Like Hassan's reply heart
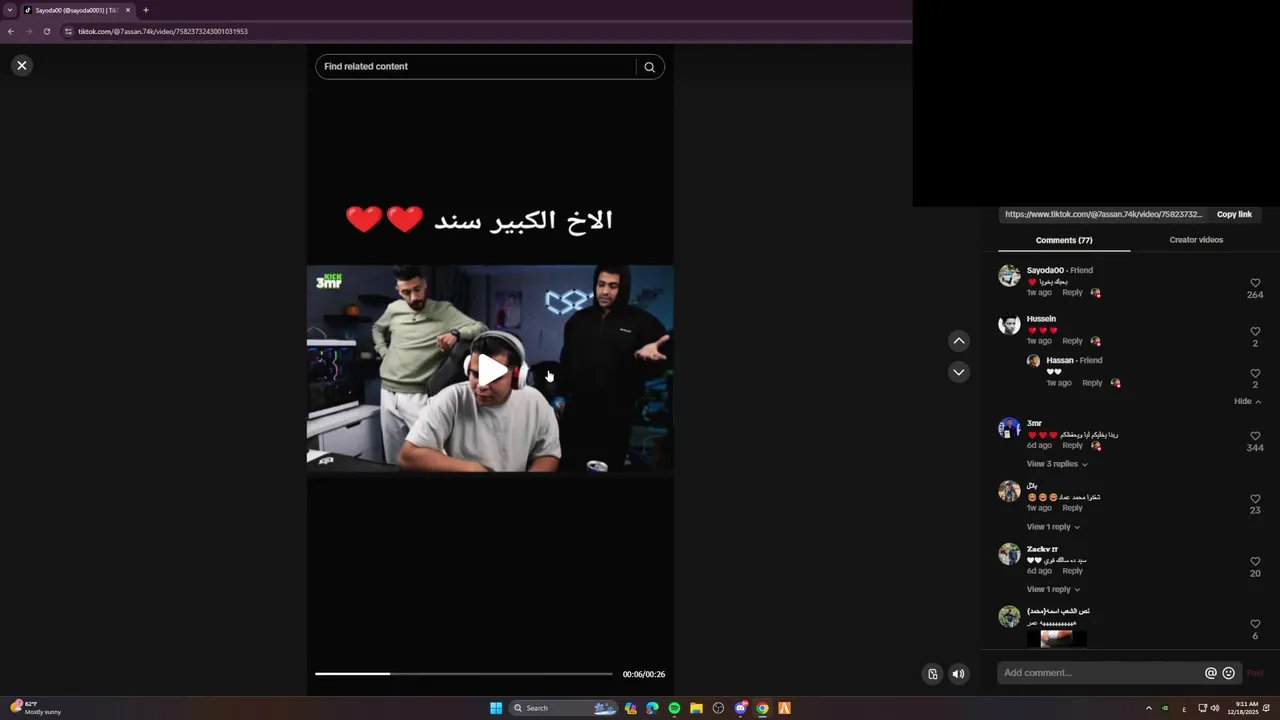 pos(1255,373)
